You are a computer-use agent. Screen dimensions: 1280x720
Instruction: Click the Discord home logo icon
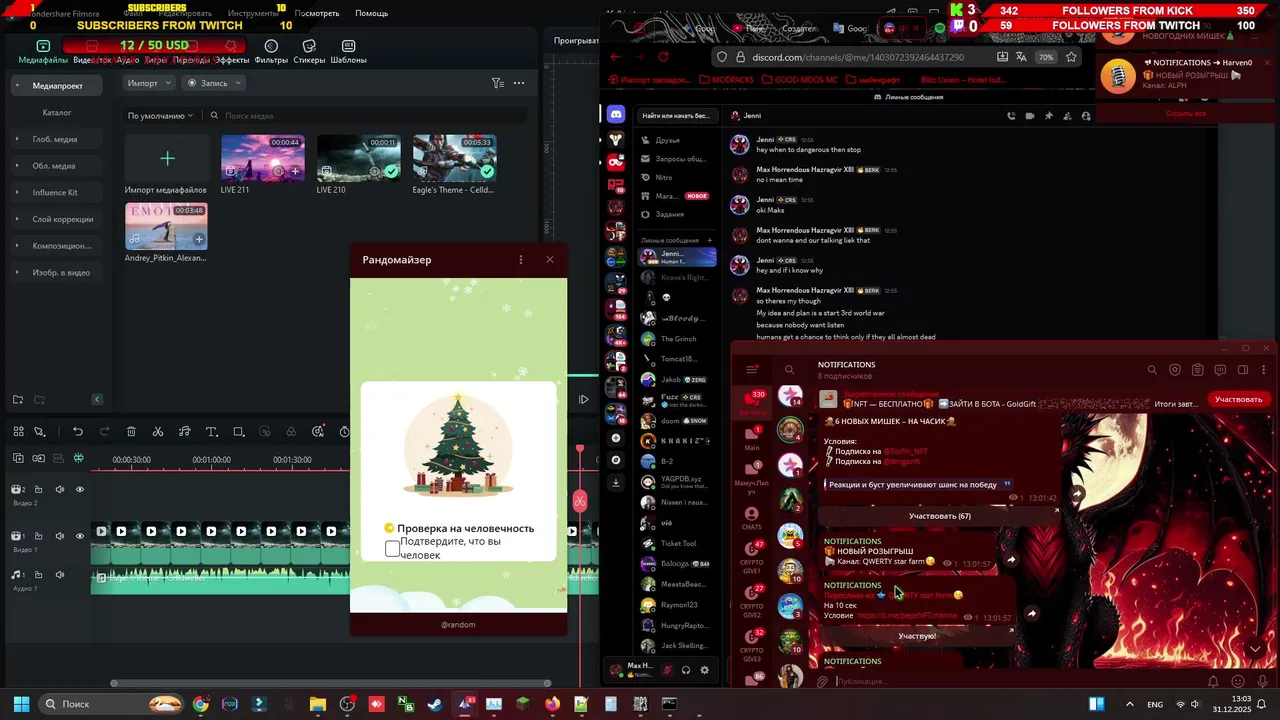coord(616,115)
